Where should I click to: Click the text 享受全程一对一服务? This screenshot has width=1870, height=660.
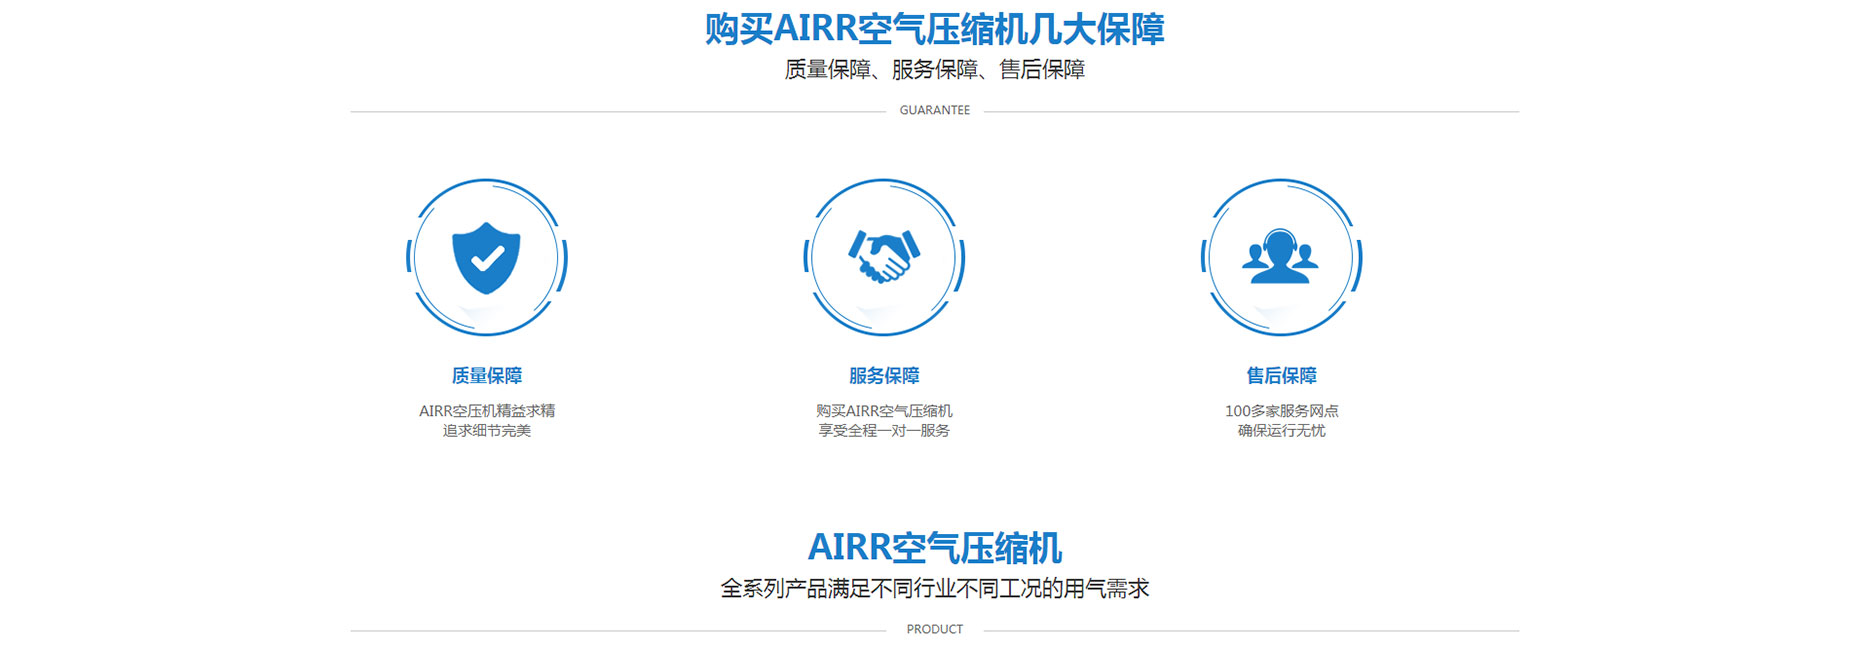pyautogui.click(x=883, y=431)
